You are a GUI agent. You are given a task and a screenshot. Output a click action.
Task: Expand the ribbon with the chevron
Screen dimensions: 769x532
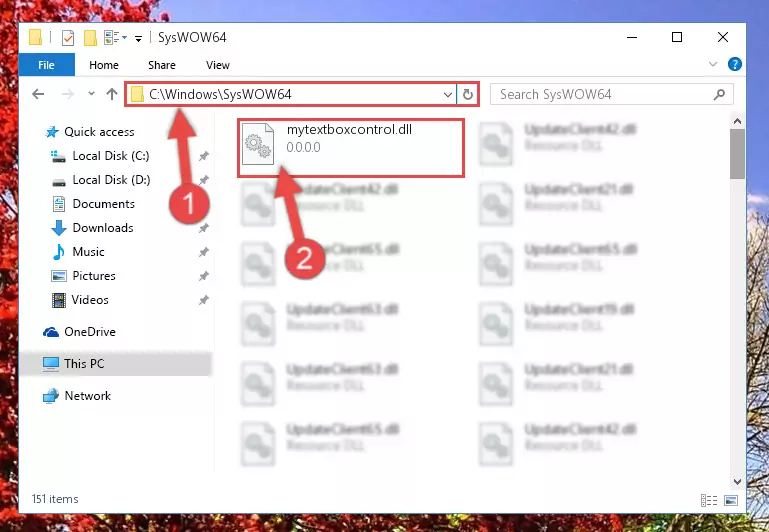713,64
